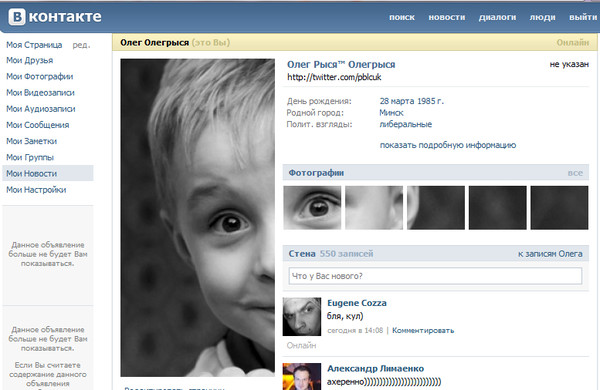Go to Моя Страница

34,45
